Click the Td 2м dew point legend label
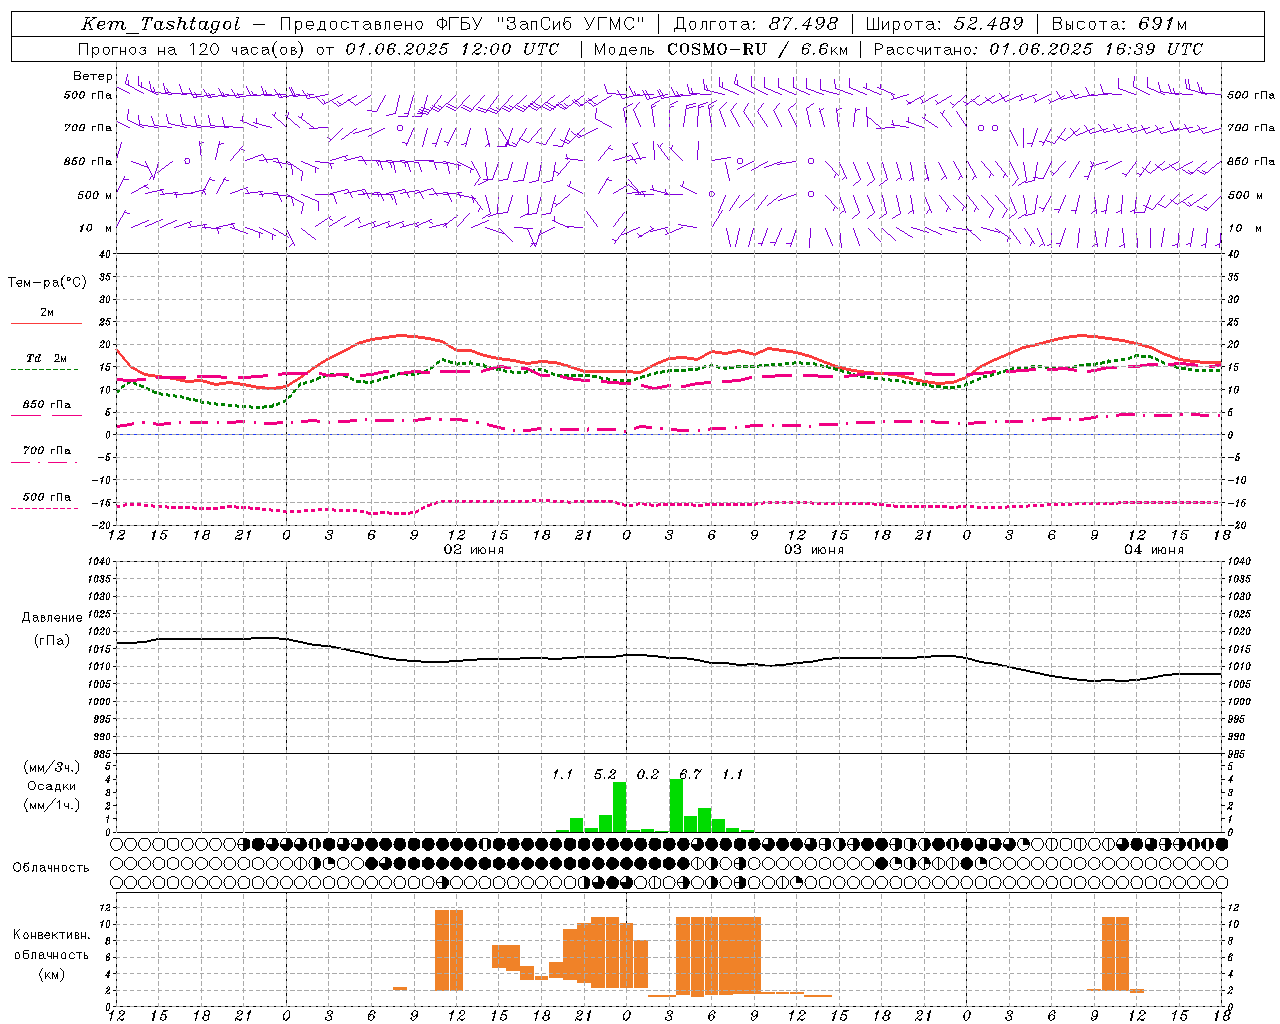Viewport: 1280px width, 1024px height. coord(47,357)
